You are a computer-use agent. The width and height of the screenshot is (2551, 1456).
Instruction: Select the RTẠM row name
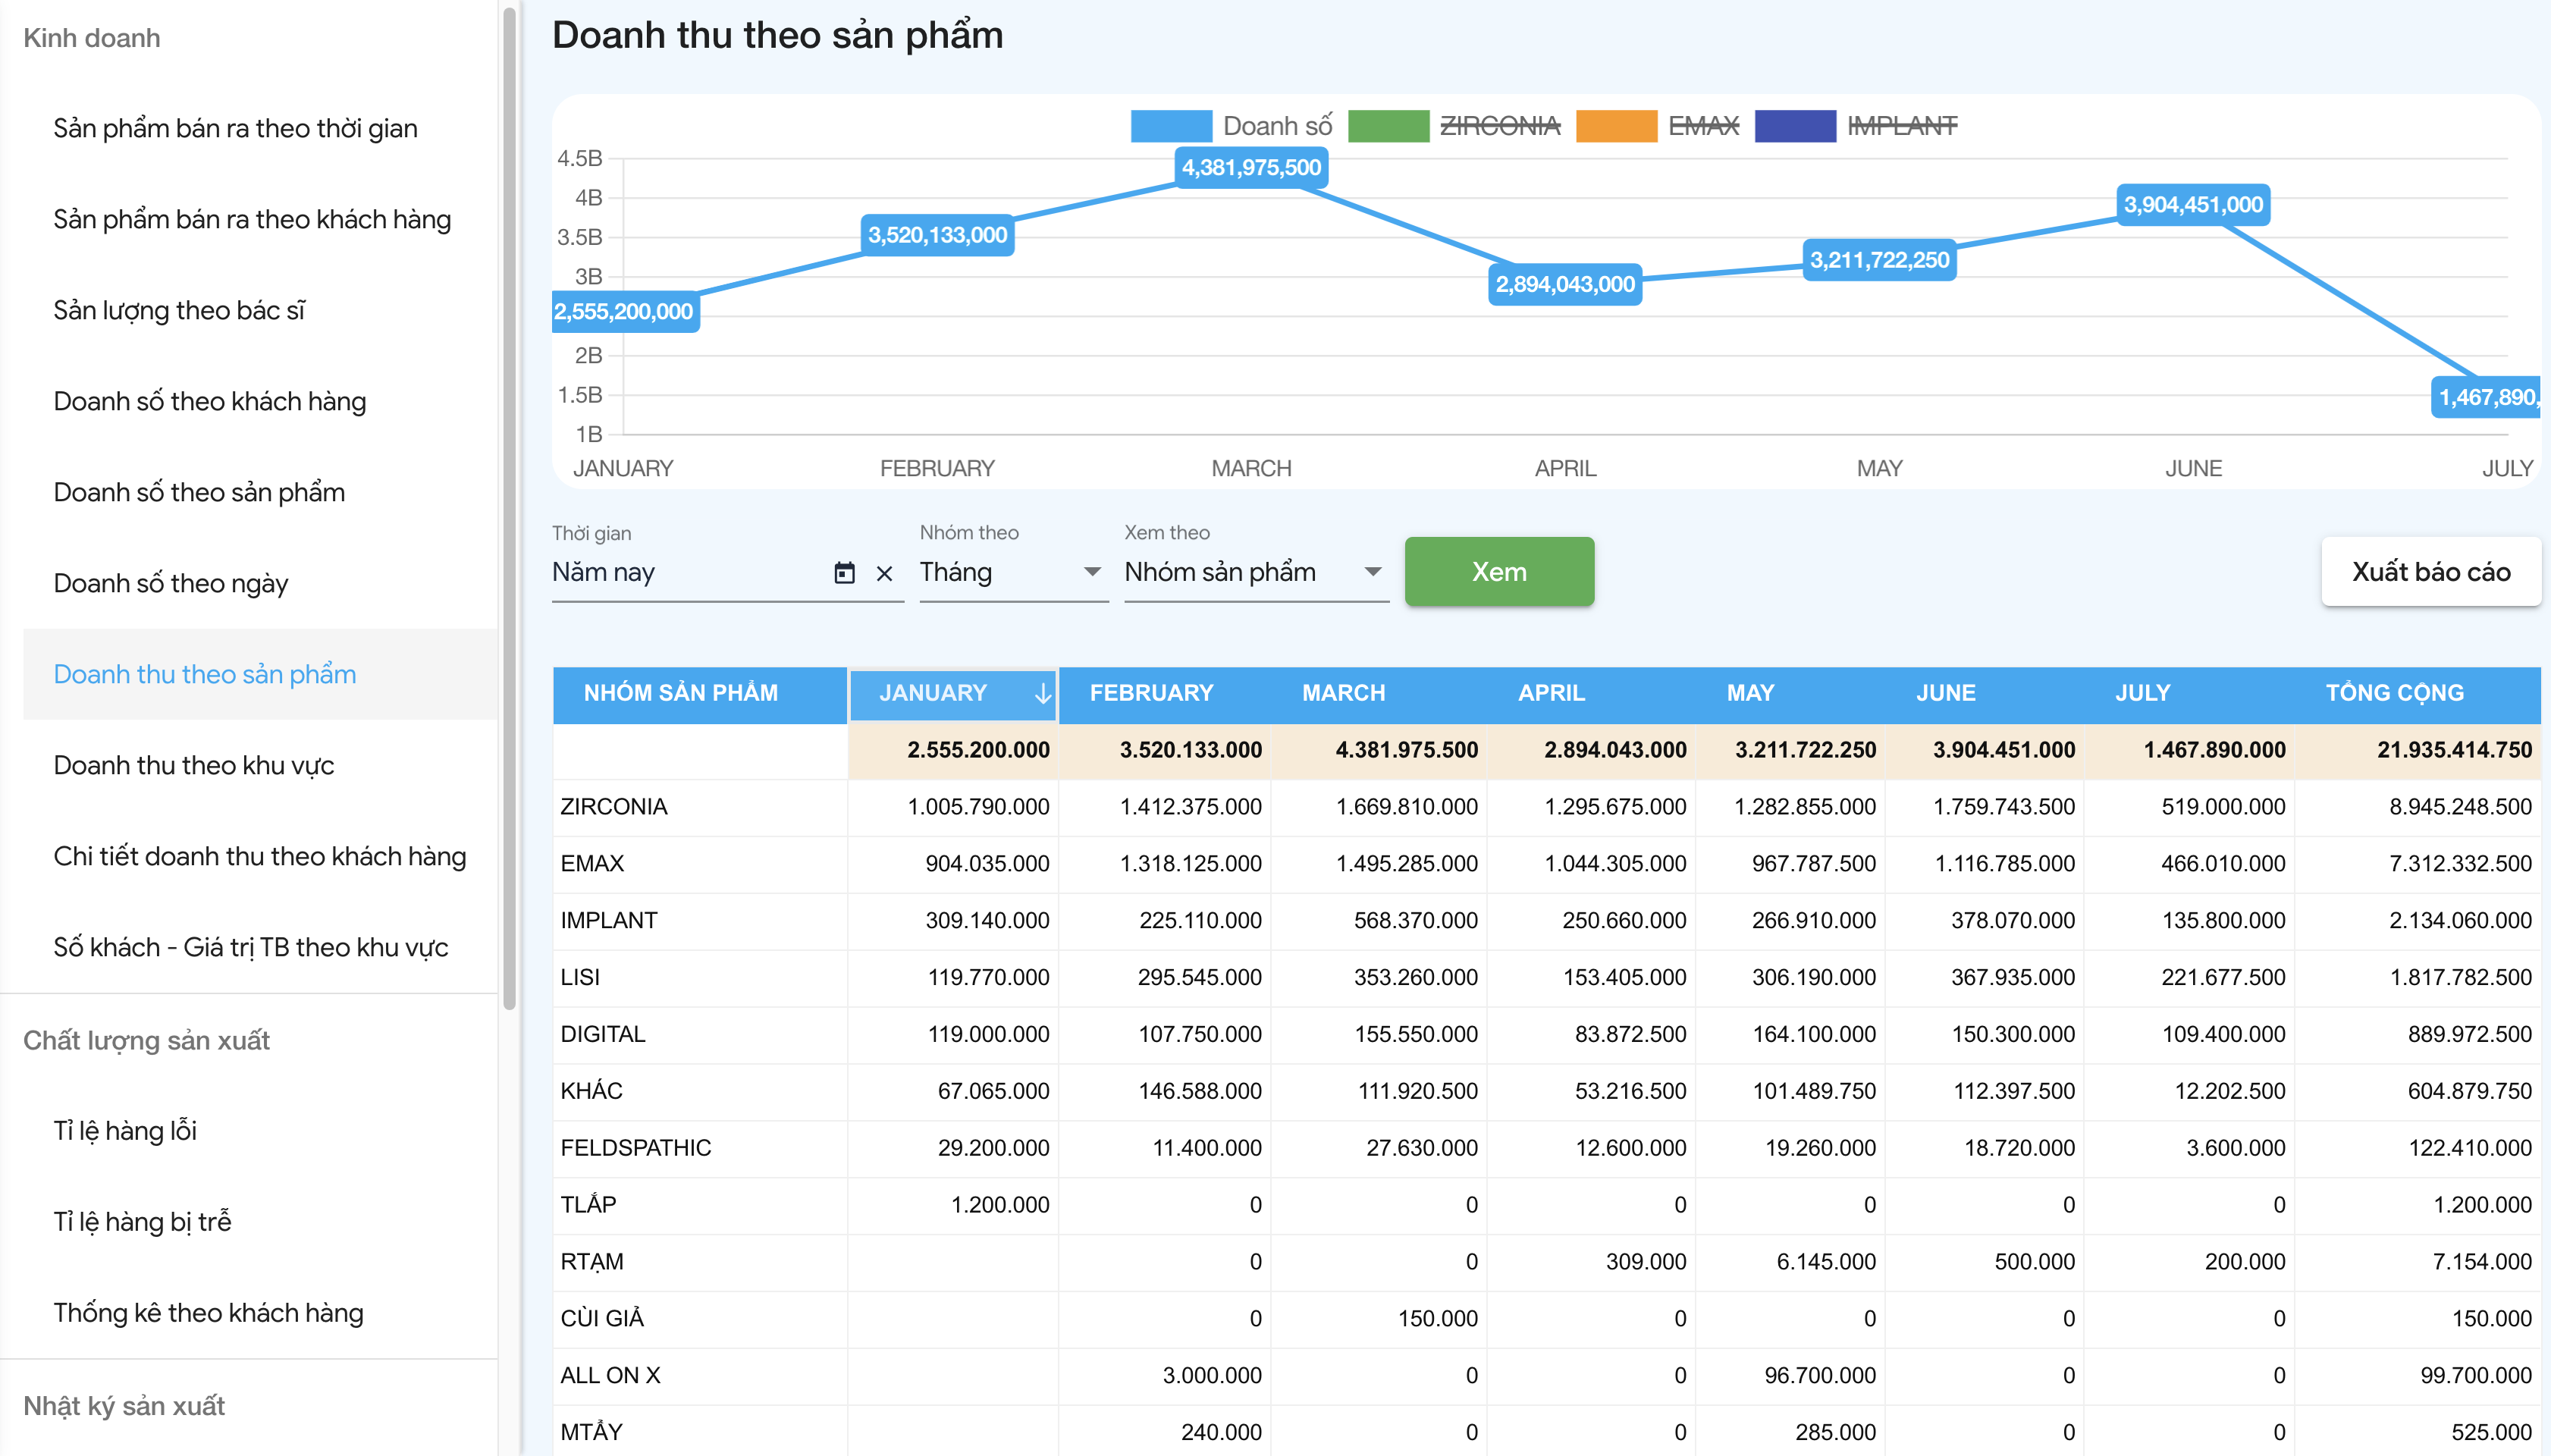[592, 1261]
